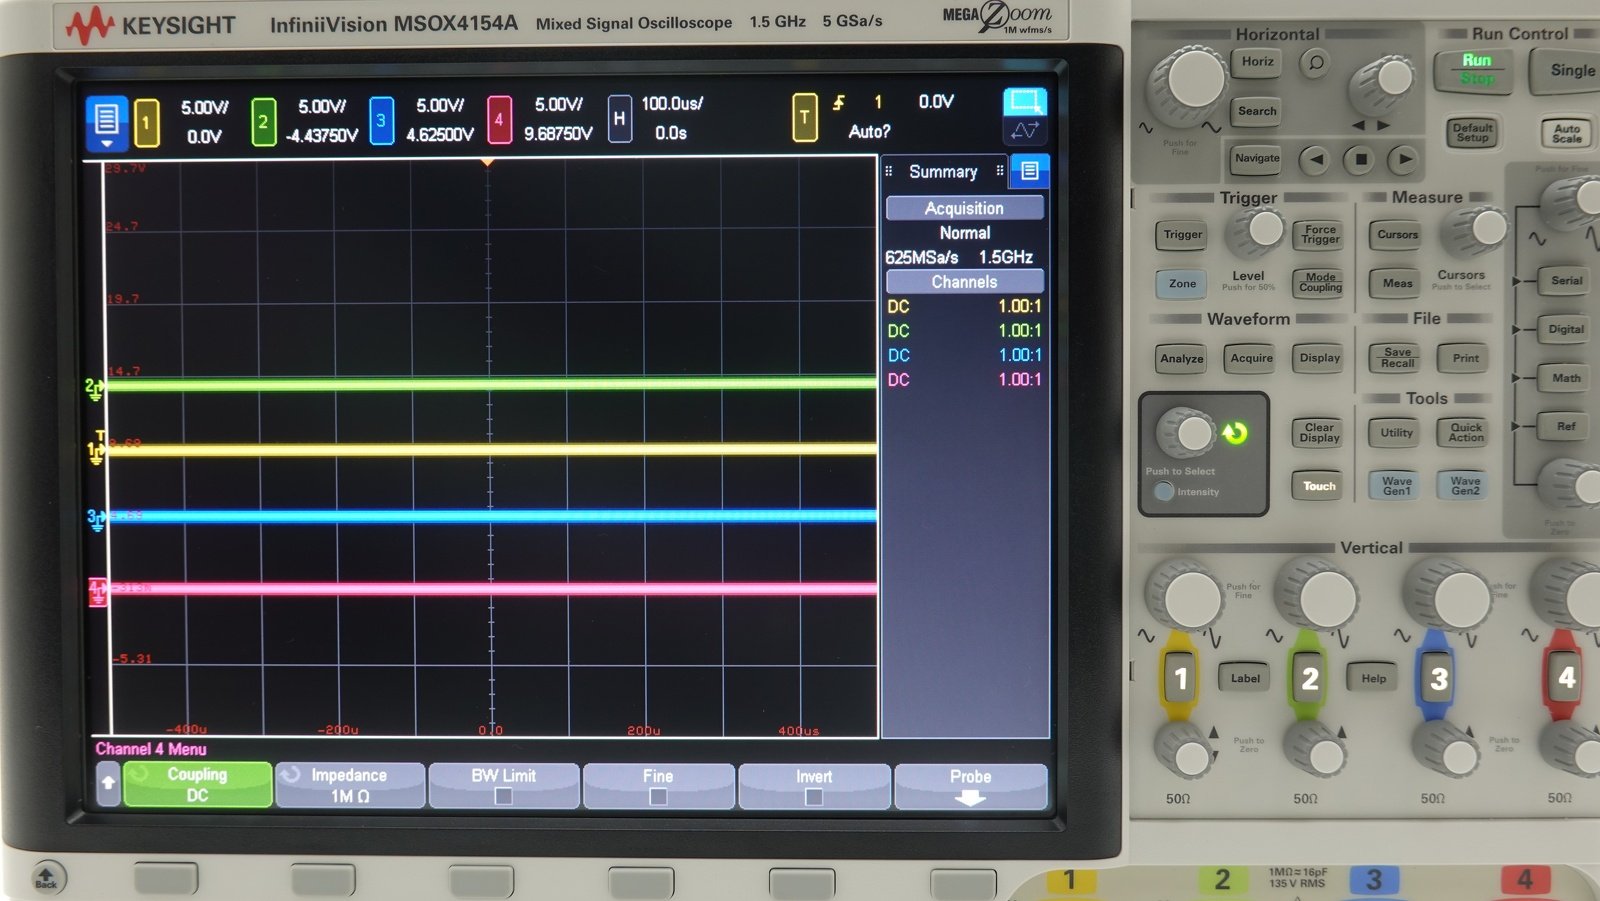Click the green rotate arrow entry knob indicator

coord(1235,432)
